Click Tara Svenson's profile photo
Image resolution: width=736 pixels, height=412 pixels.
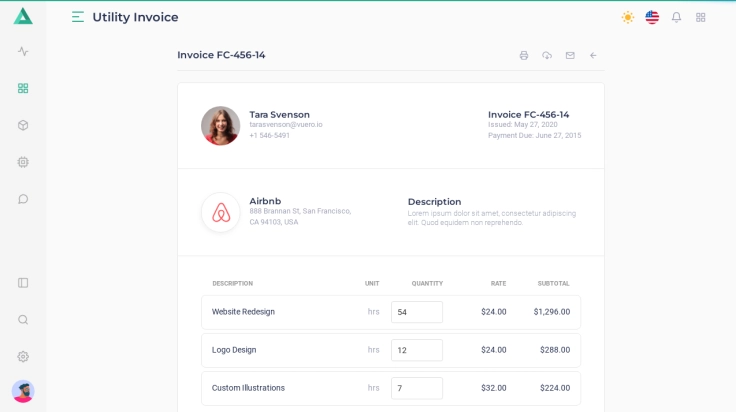click(220, 126)
